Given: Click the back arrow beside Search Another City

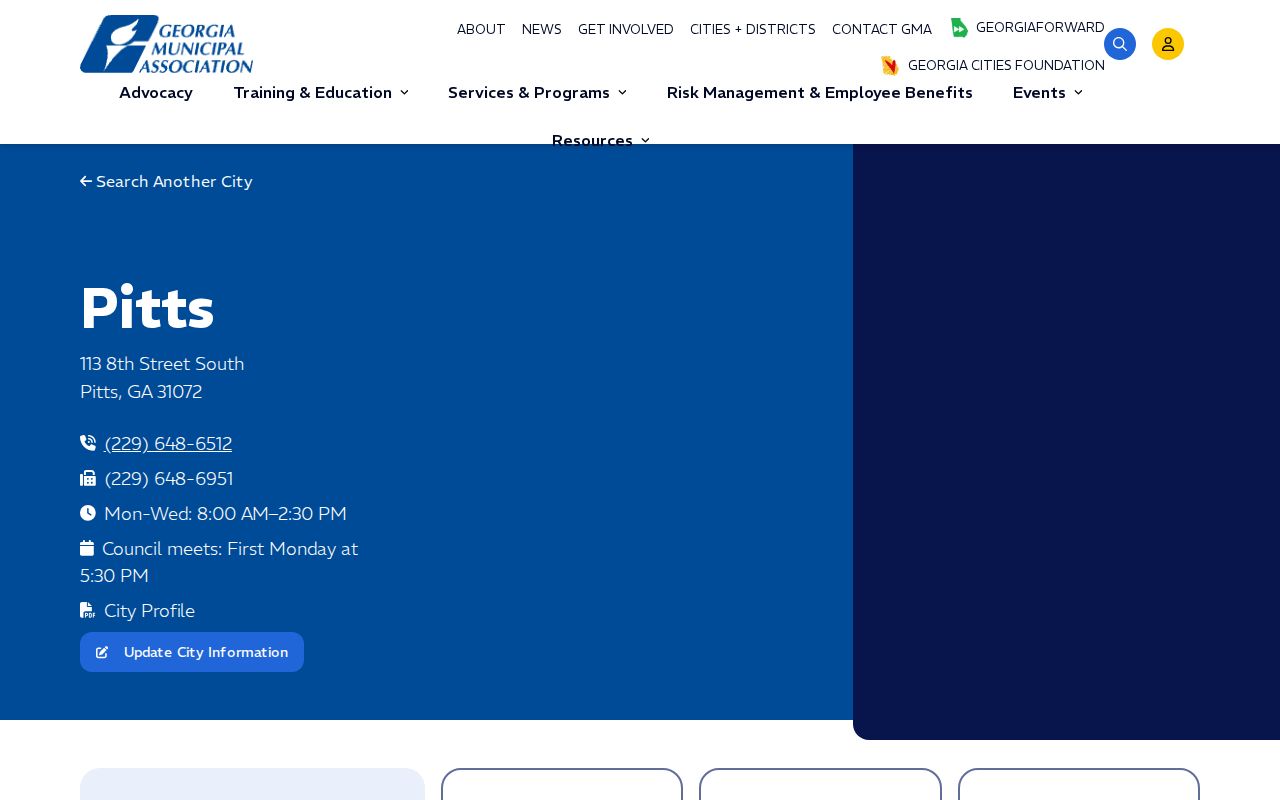Looking at the screenshot, I should pyautogui.click(x=86, y=182).
